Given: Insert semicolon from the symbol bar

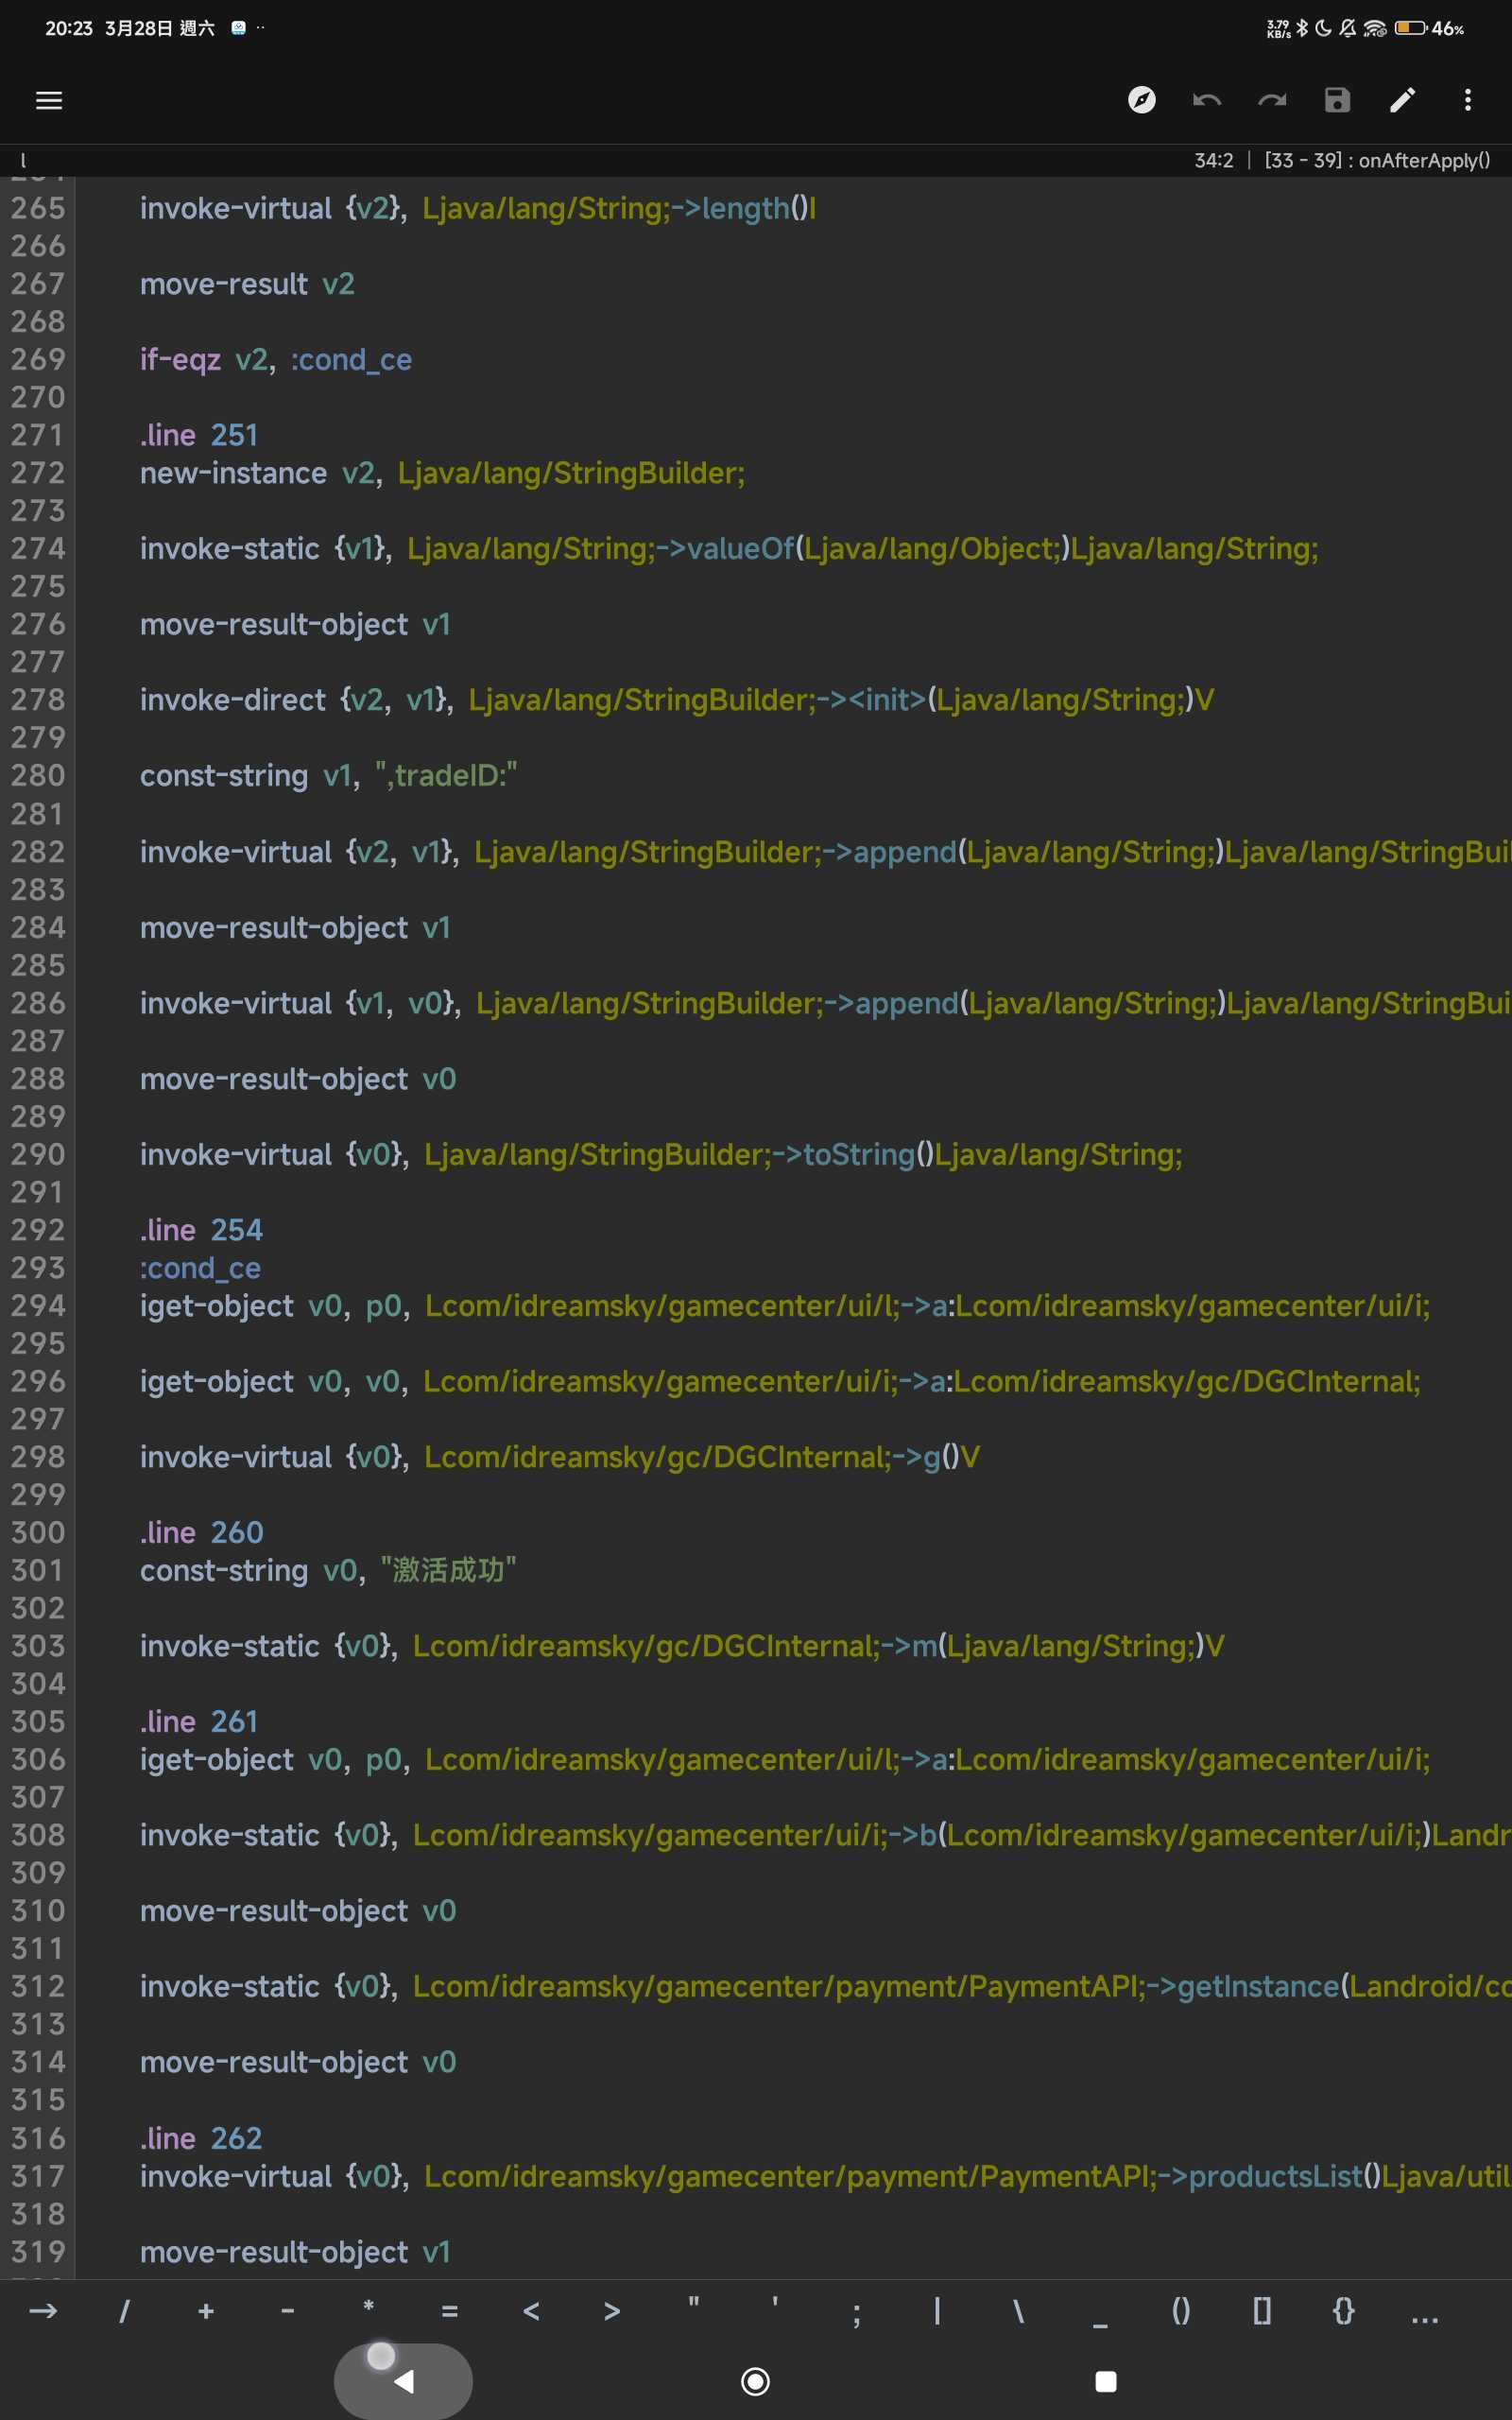Looking at the screenshot, I should coord(856,2313).
